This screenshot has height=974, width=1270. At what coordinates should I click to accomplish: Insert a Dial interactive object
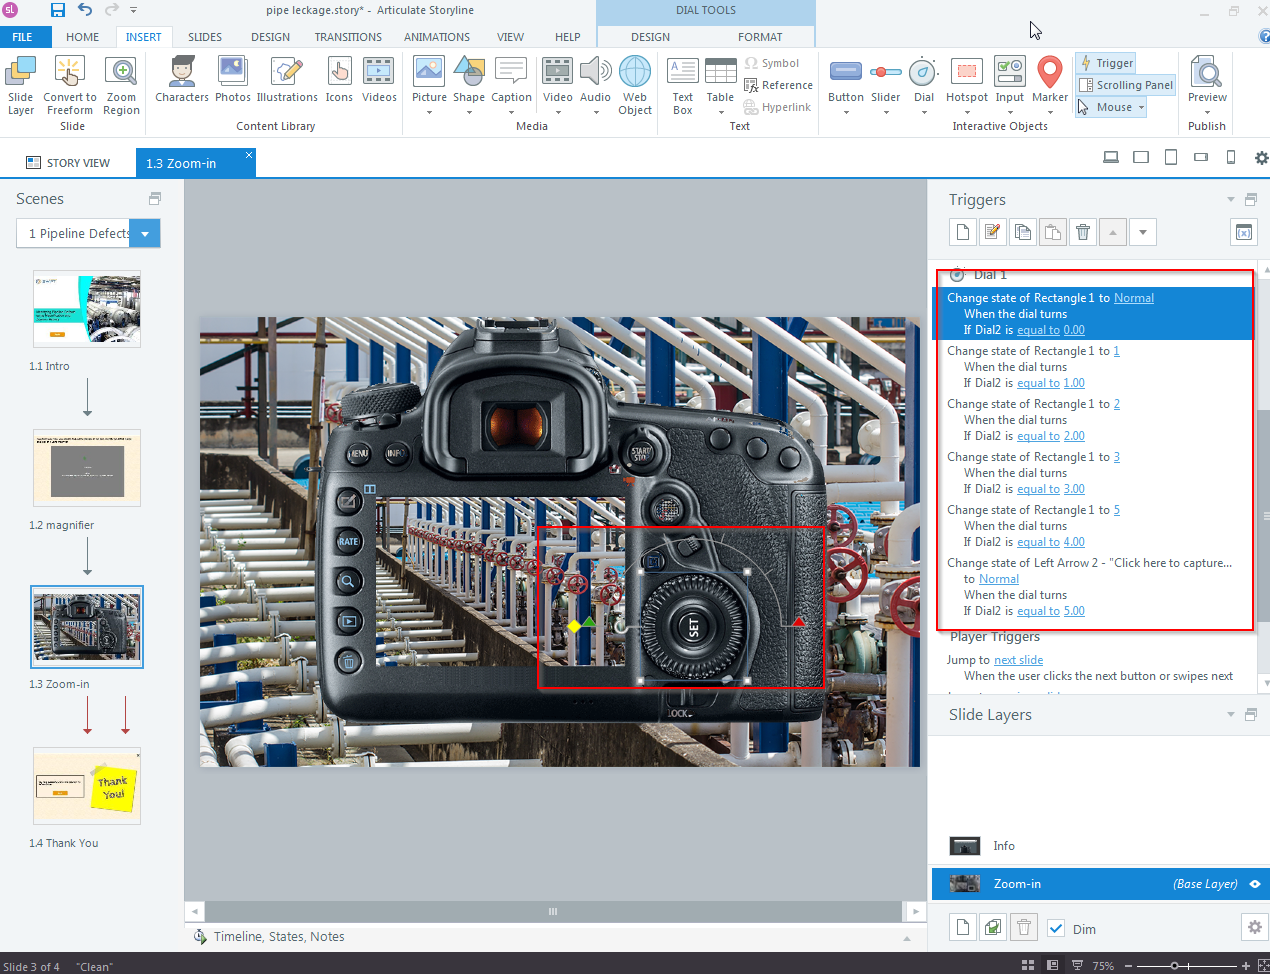pos(924,86)
